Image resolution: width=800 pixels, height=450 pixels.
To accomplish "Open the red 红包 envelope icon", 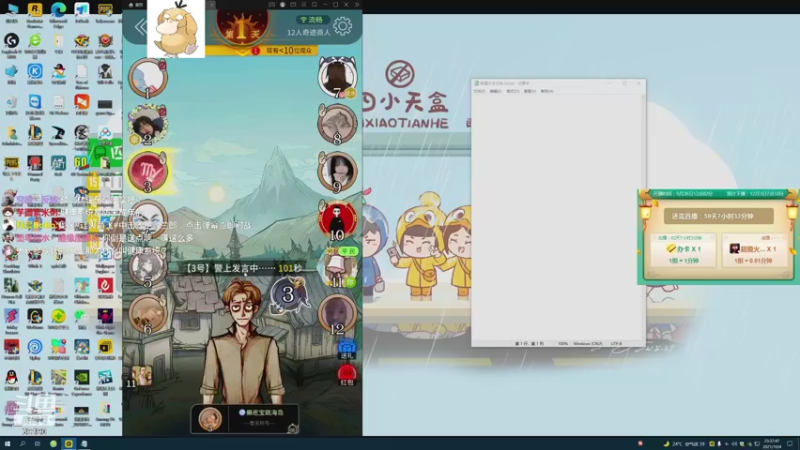I will point(347,375).
